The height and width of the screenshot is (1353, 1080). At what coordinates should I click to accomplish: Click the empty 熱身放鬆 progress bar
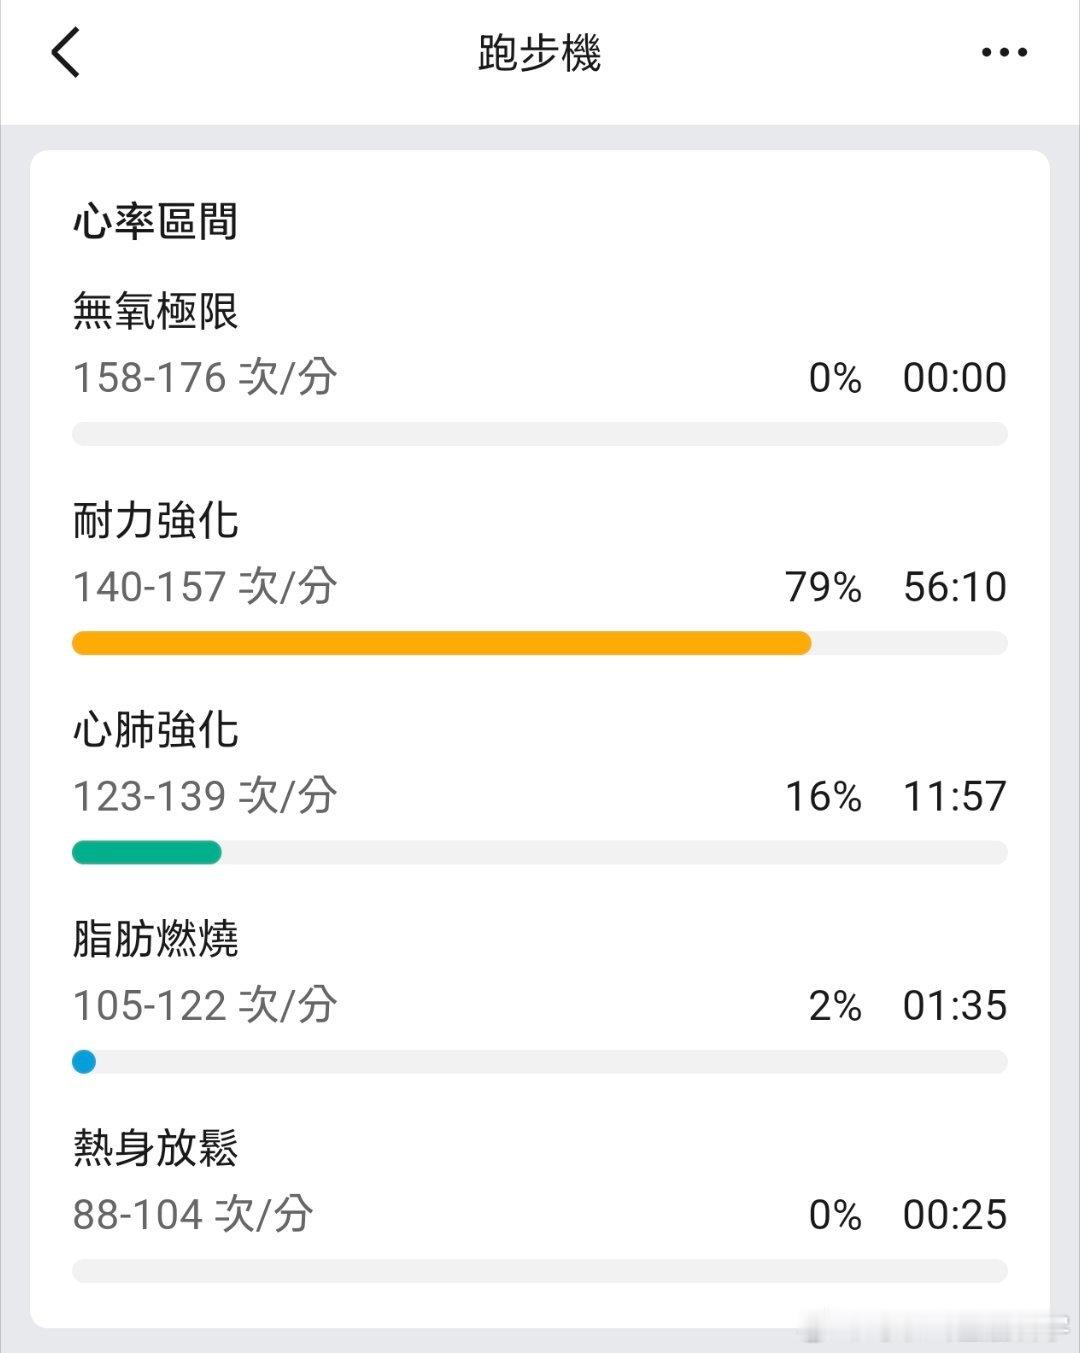[x=540, y=1271]
